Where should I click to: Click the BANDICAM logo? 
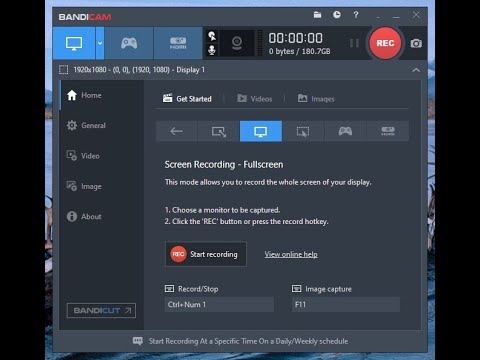(85, 17)
